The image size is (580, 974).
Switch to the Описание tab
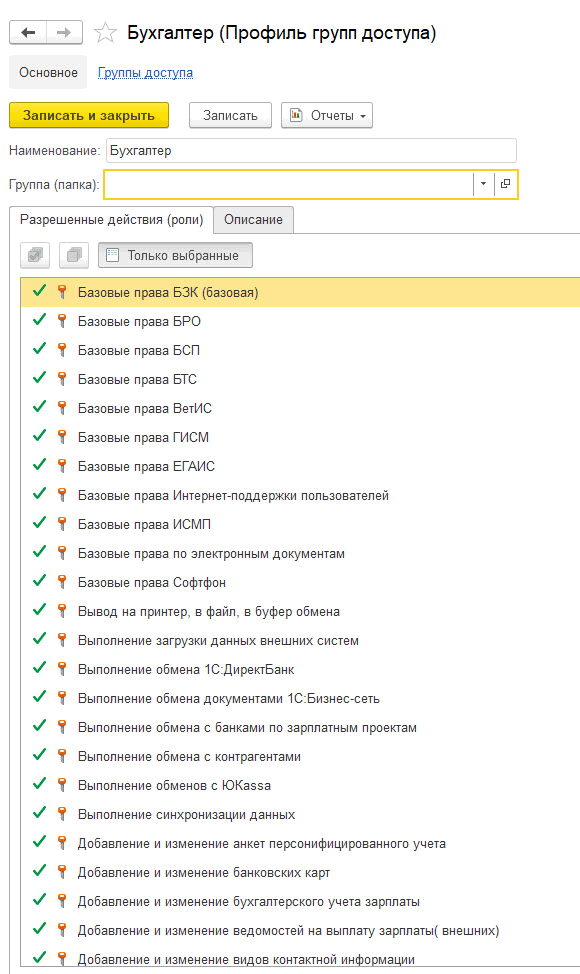tap(253, 220)
